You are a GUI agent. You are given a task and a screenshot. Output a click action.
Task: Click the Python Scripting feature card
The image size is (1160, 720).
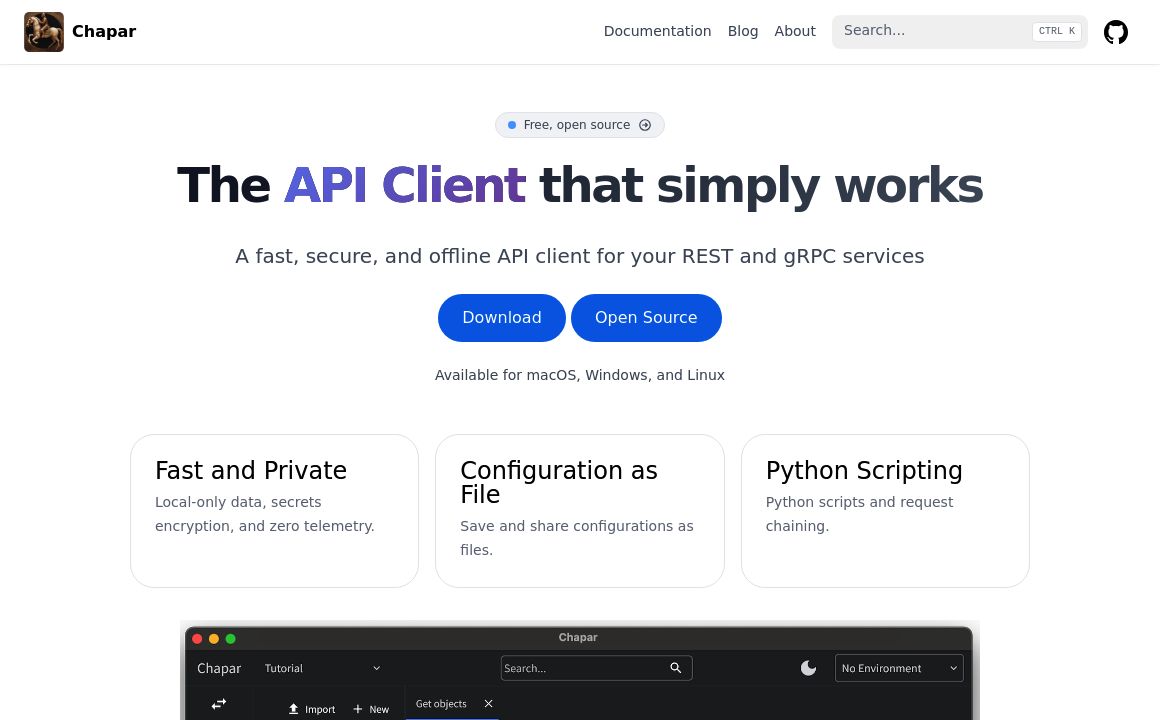[x=884, y=510]
